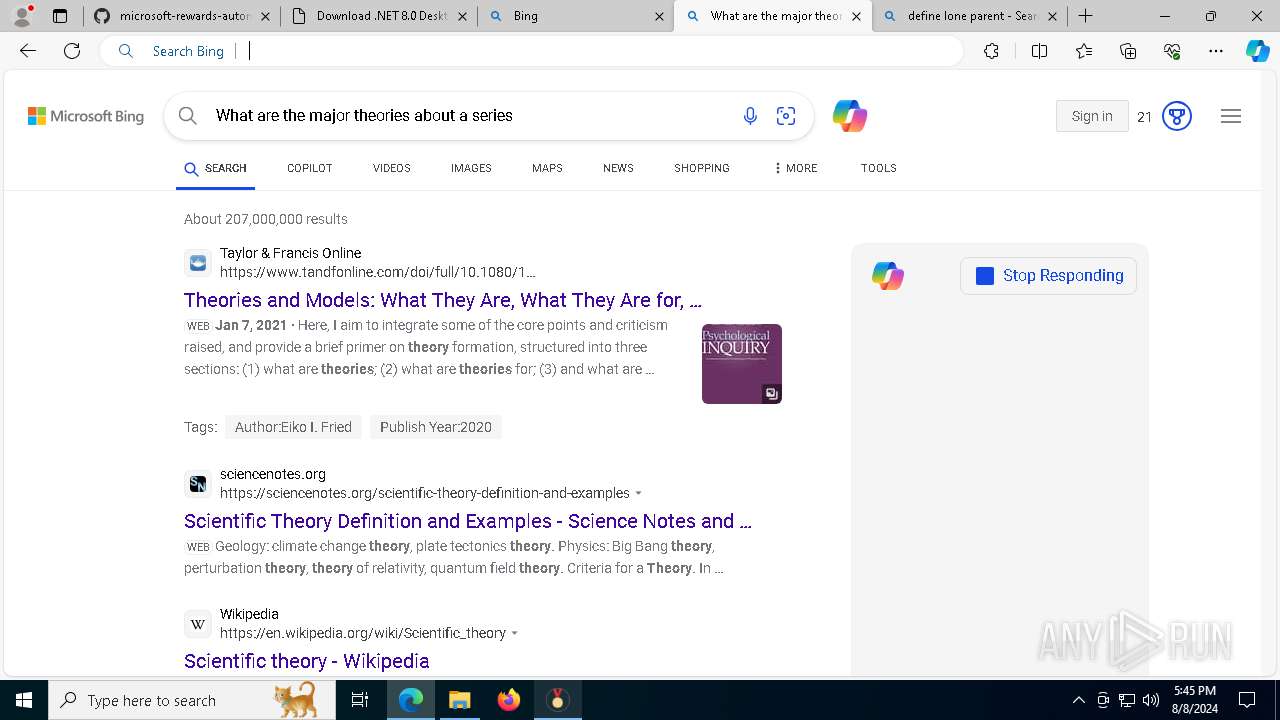This screenshot has height=720, width=1280.
Task: Switch to the Bing browser tab
Action: pyautogui.click(x=575, y=16)
